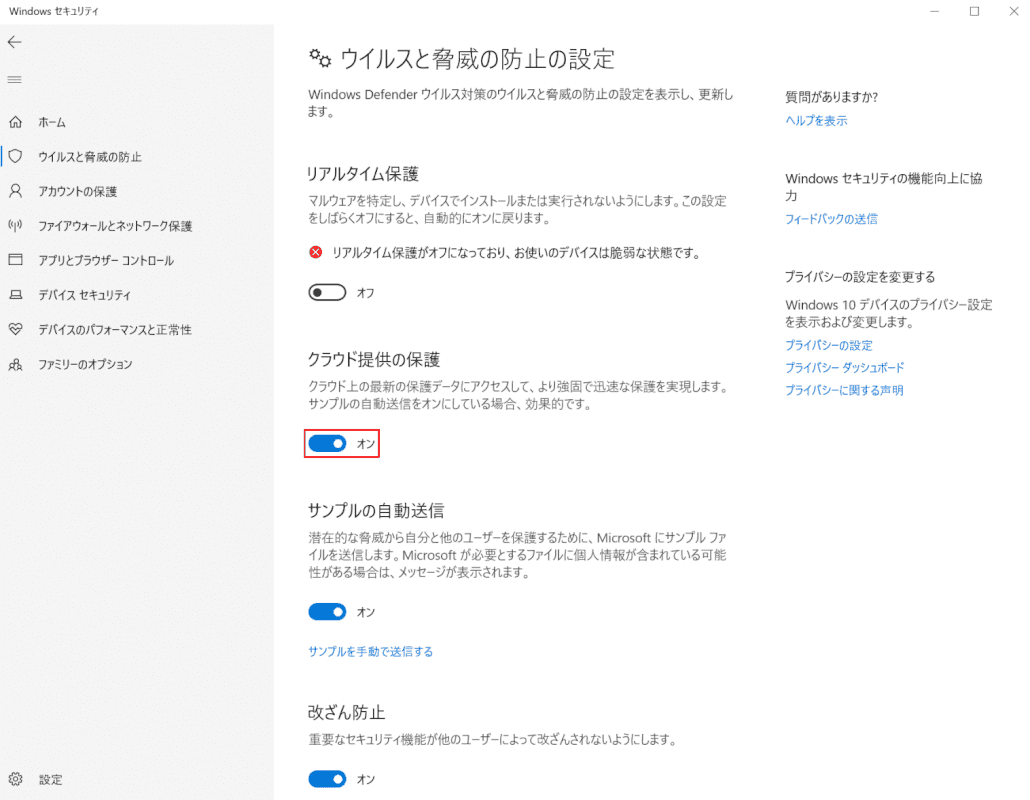Click the app and browser window icon
Image resolution: width=1030 pixels, height=800 pixels.
tap(15, 260)
